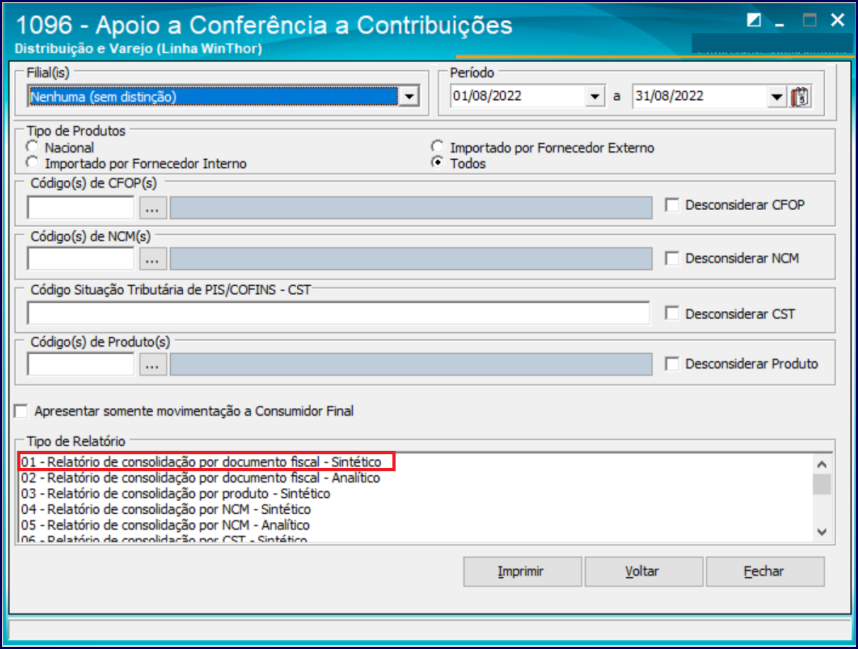Click the Voltar button

click(644, 572)
